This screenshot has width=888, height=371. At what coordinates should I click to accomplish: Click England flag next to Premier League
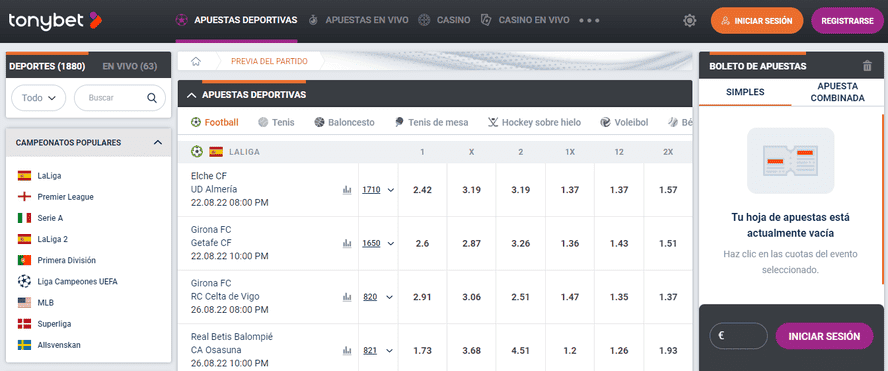tap(24, 197)
